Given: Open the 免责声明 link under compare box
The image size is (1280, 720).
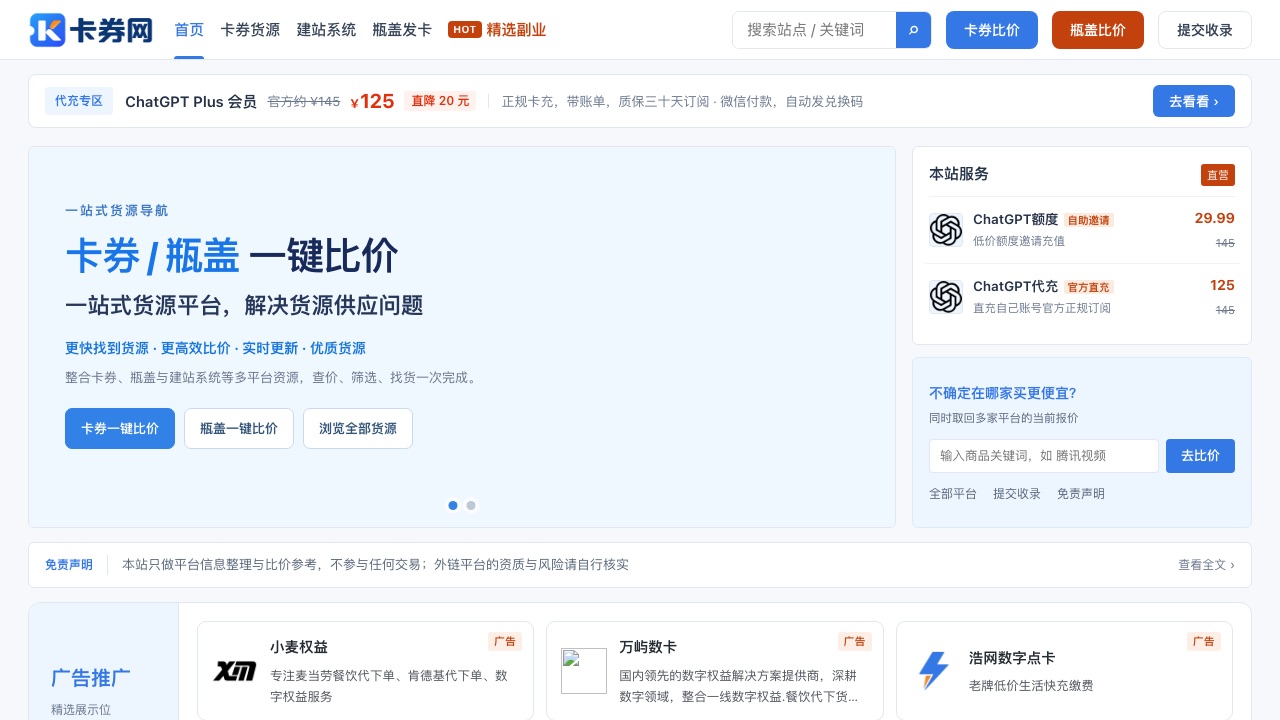Looking at the screenshot, I should coord(1081,494).
